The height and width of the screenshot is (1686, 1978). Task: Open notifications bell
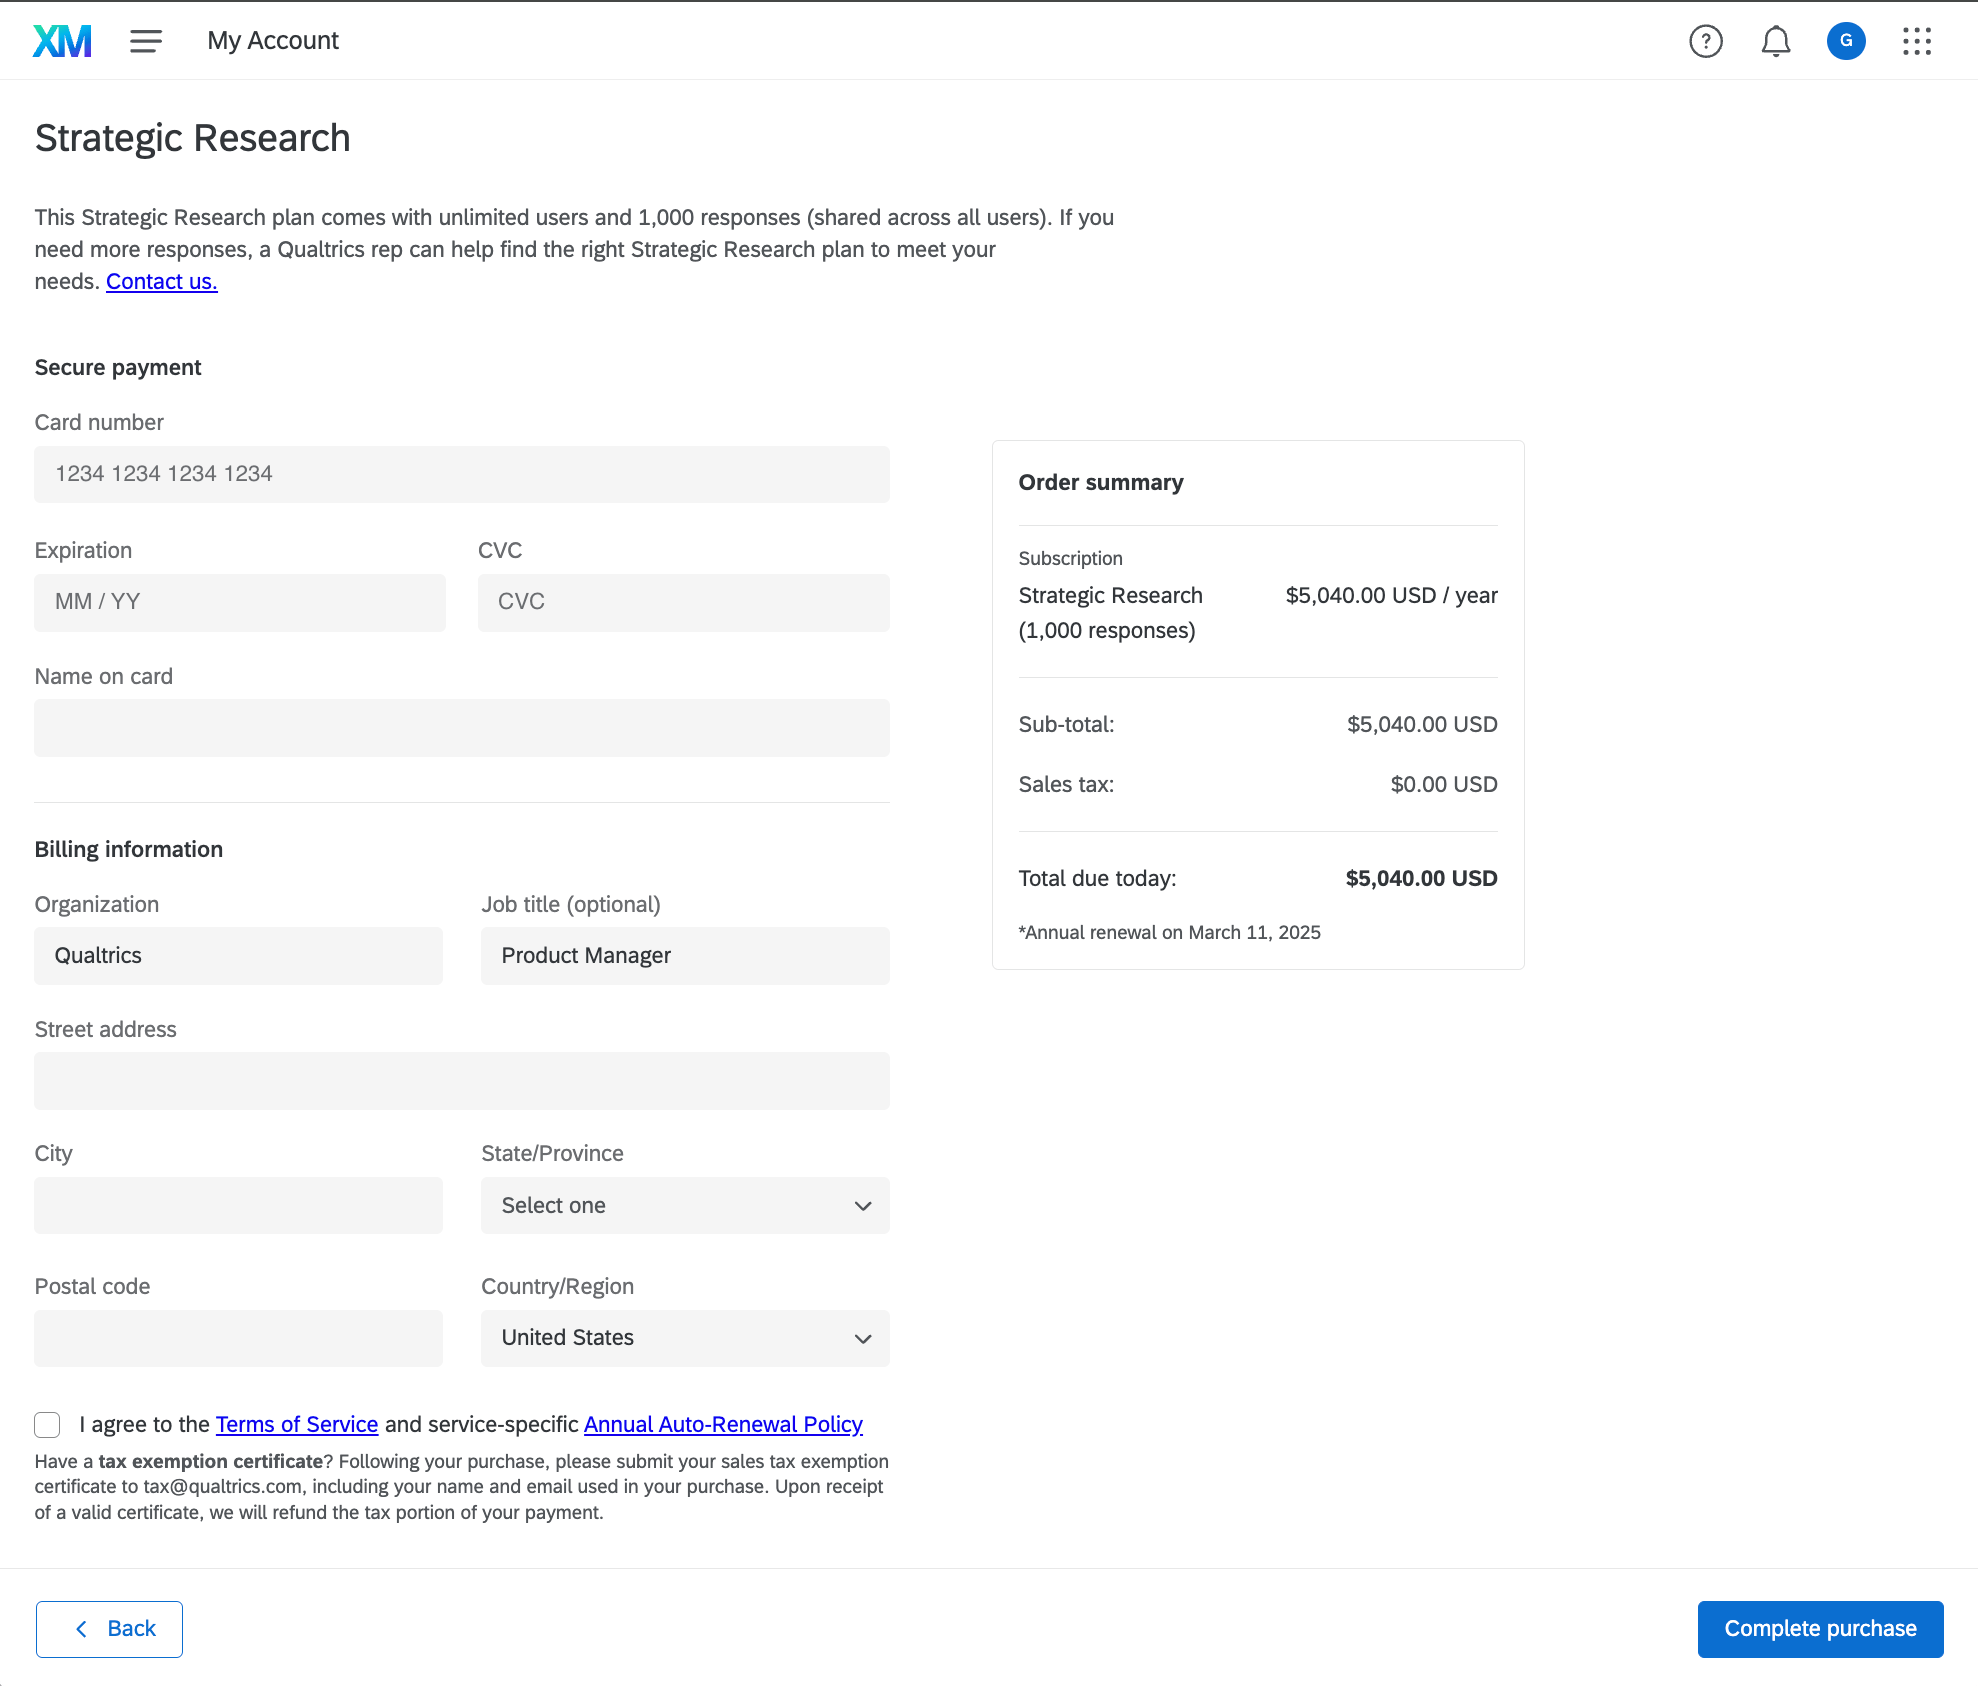1776,41
